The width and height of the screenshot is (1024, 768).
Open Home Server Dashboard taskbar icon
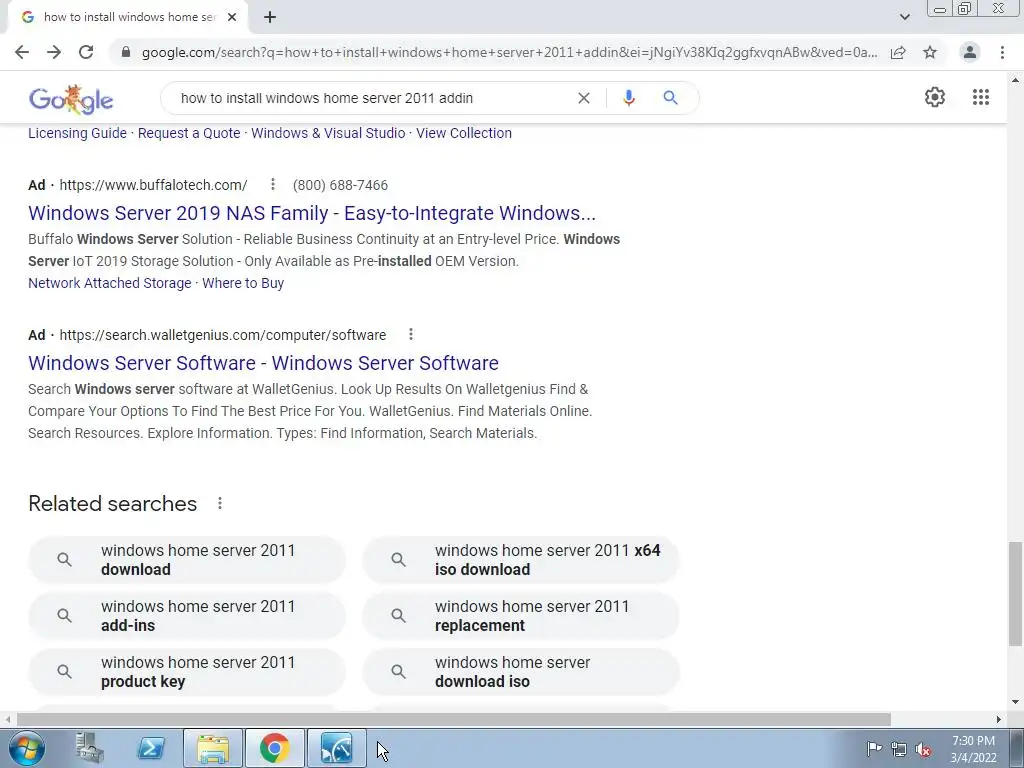(337, 748)
